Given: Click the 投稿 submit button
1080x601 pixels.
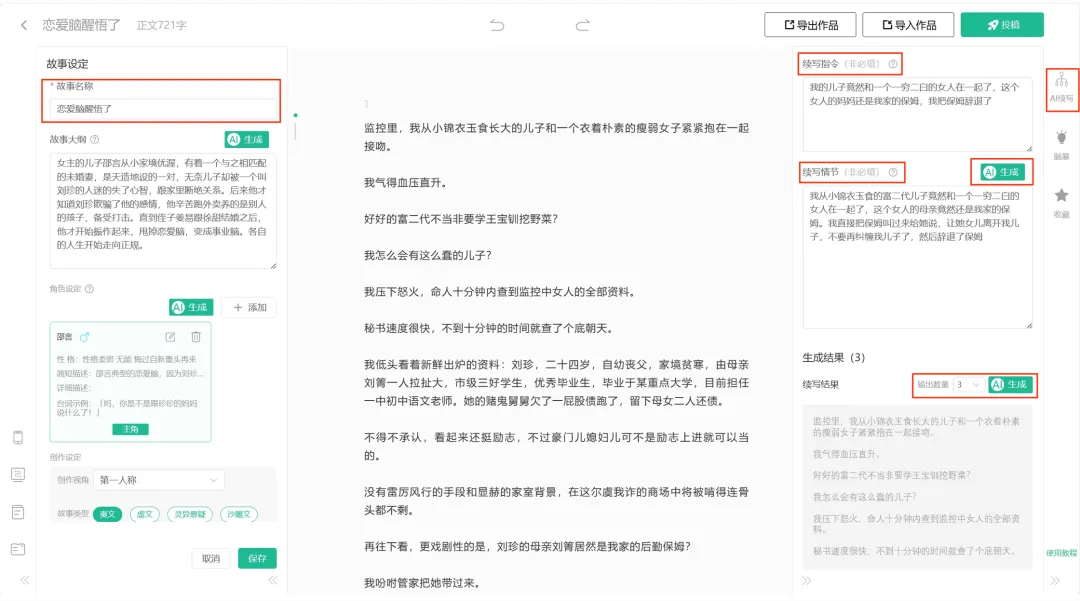Looking at the screenshot, I should click(x=1001, y=24).
